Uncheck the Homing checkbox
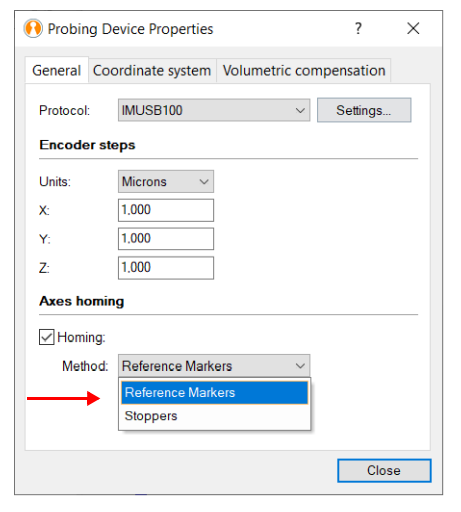461x512 pixels. 47,337
